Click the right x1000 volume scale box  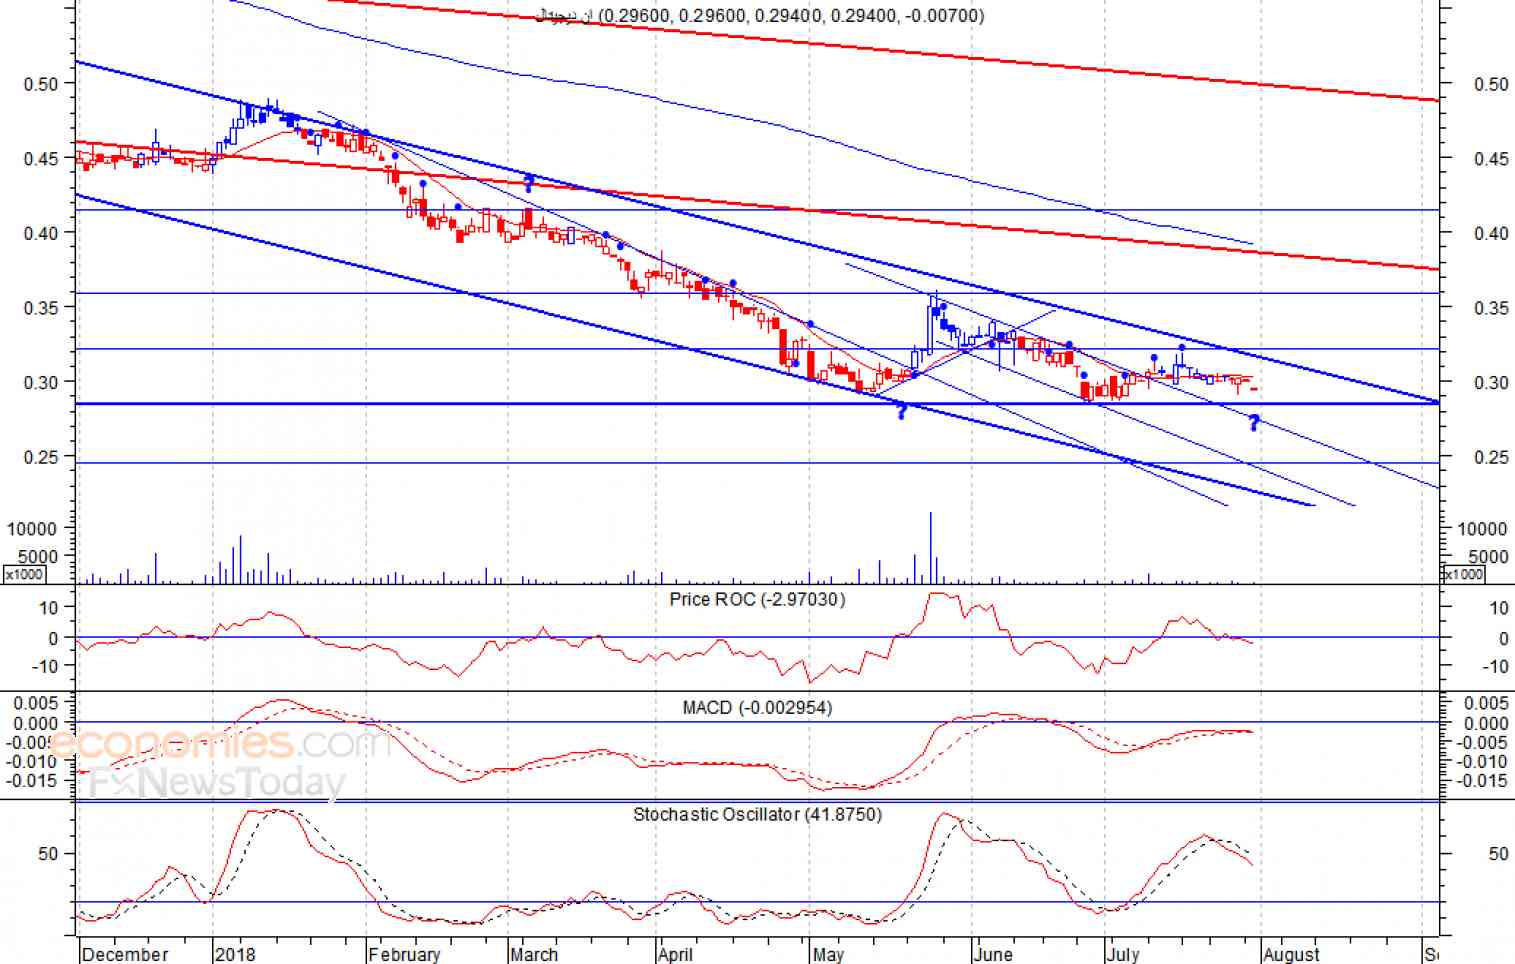pyautogui.click(x=1462, y=574)
